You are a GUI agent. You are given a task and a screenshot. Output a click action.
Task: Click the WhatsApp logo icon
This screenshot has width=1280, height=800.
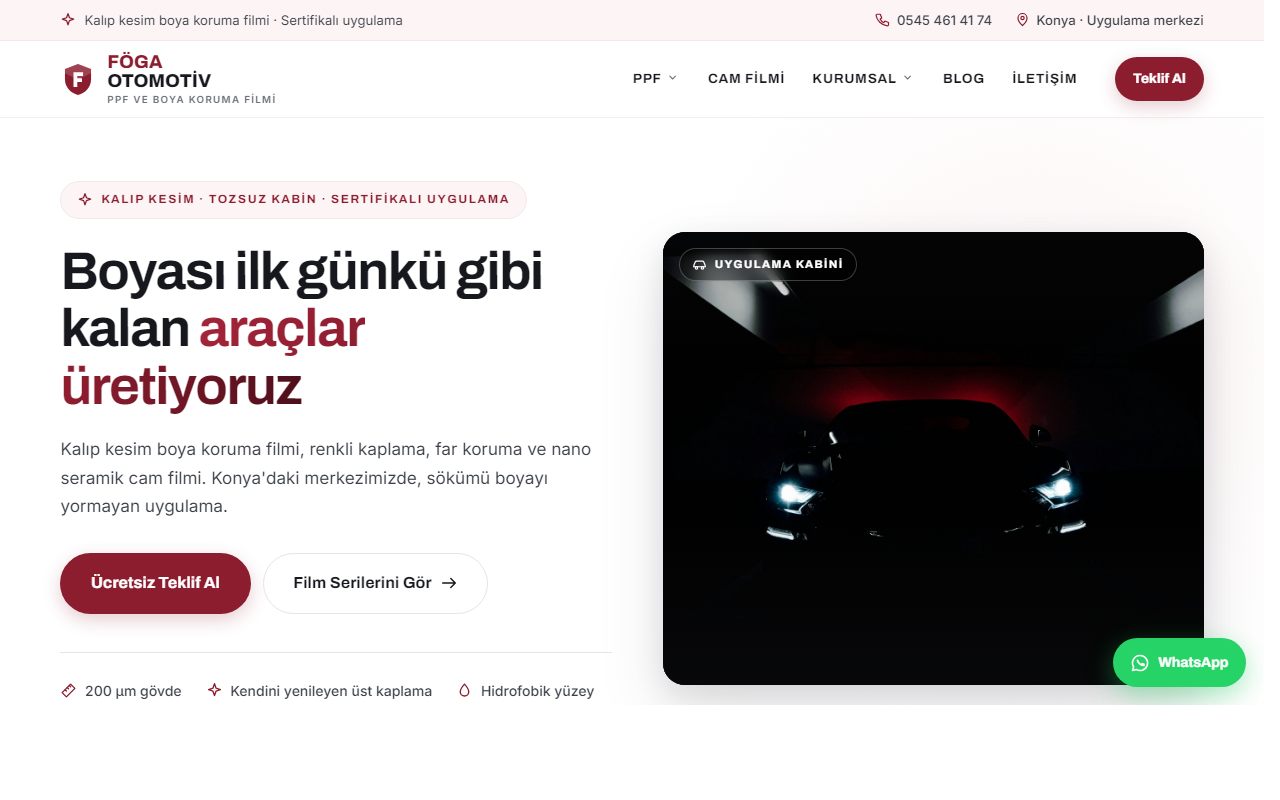coord(1140,663)
